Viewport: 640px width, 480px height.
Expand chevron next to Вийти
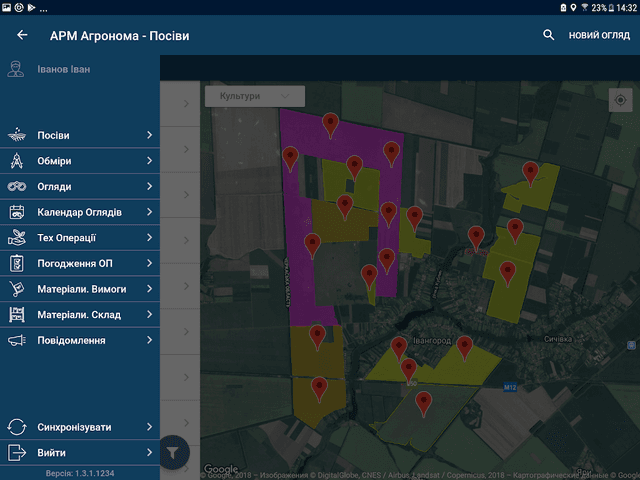(x=149, y=453)
